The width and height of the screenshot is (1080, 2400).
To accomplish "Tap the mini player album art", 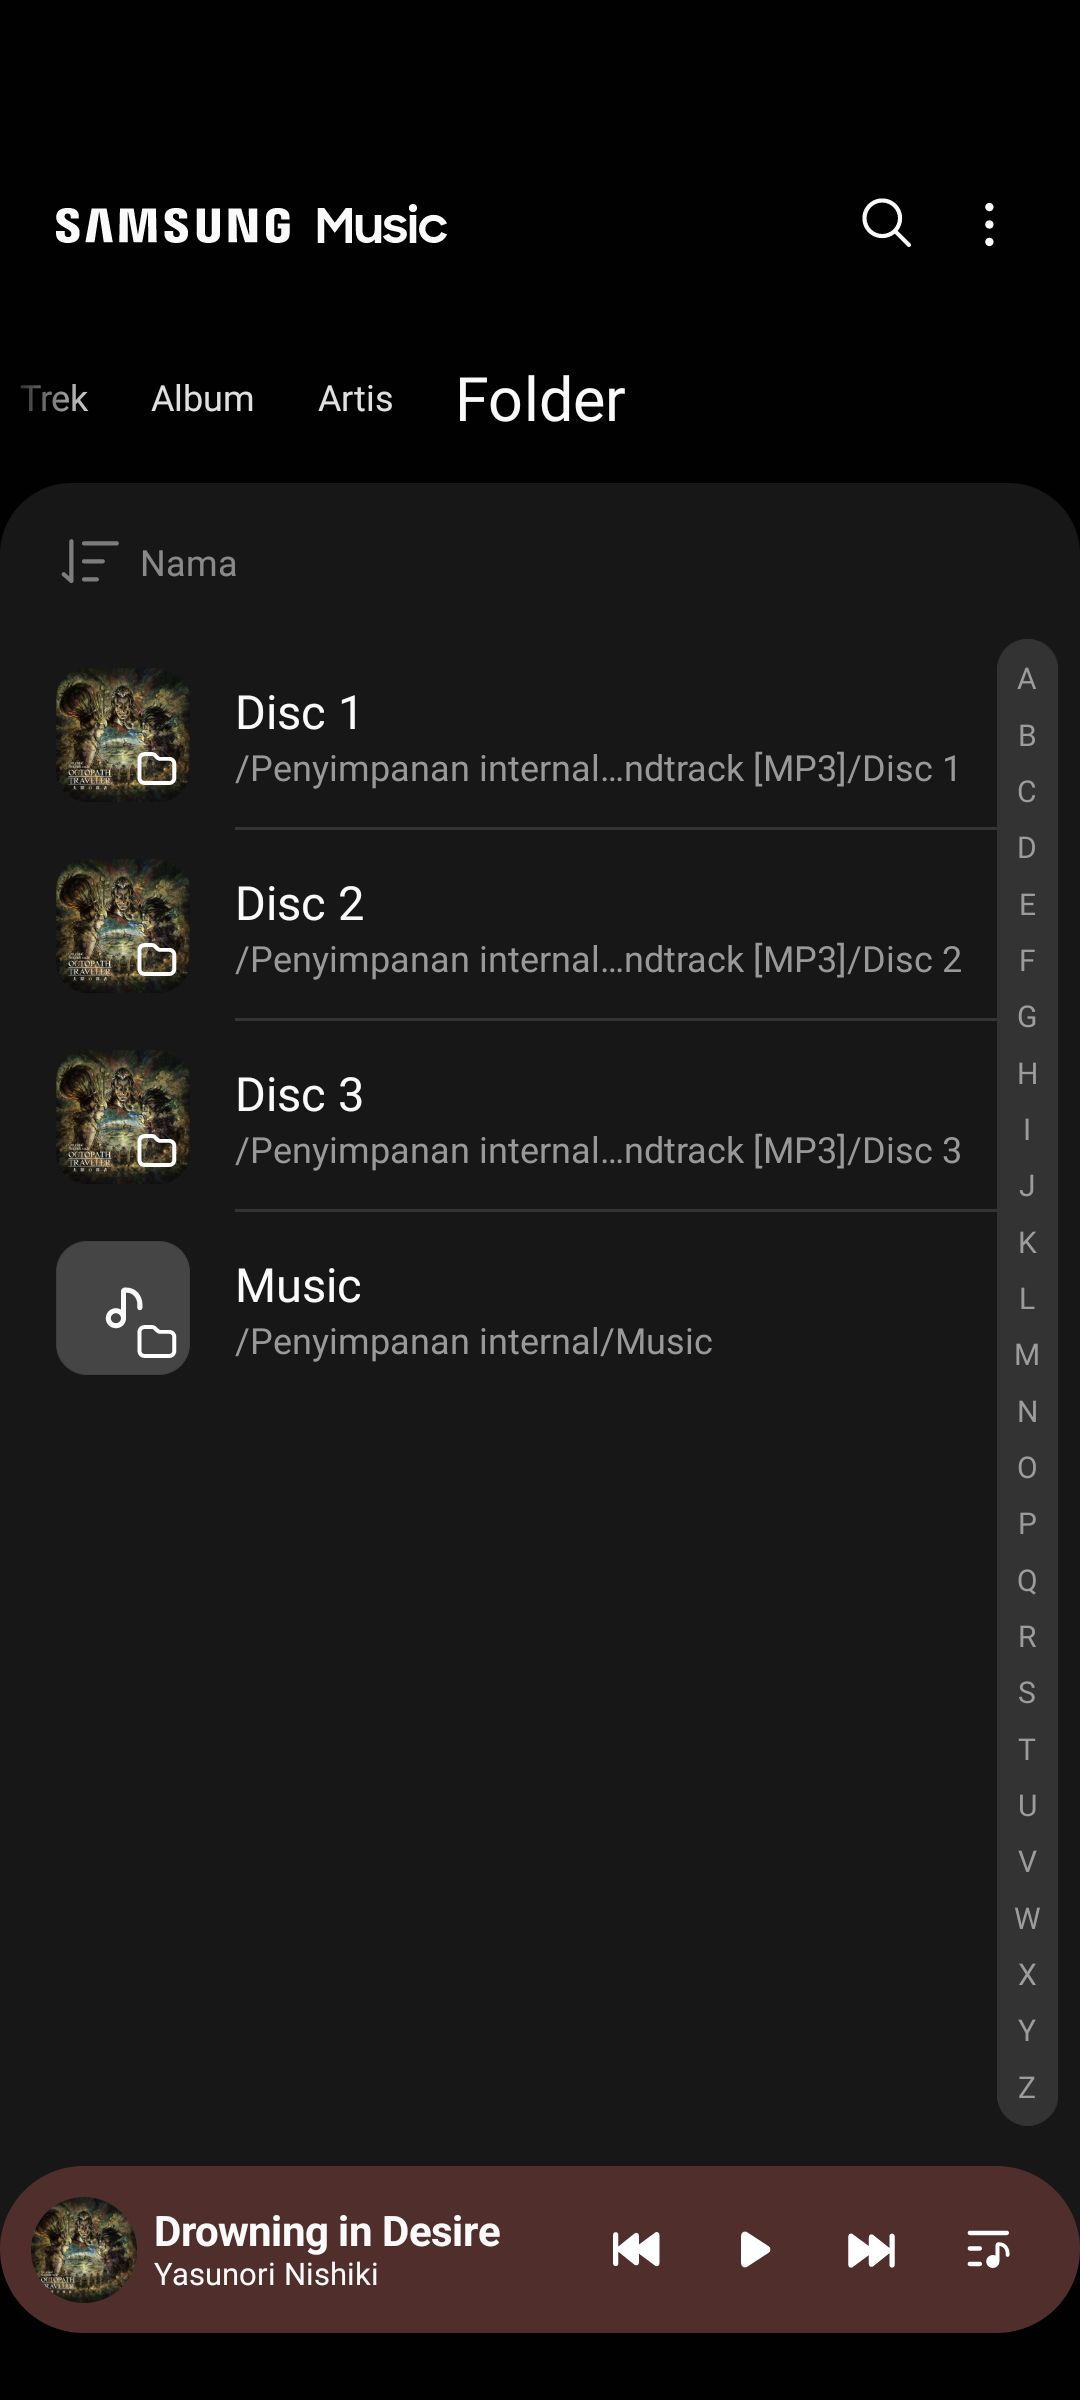I will click(x=84, y=2250).
